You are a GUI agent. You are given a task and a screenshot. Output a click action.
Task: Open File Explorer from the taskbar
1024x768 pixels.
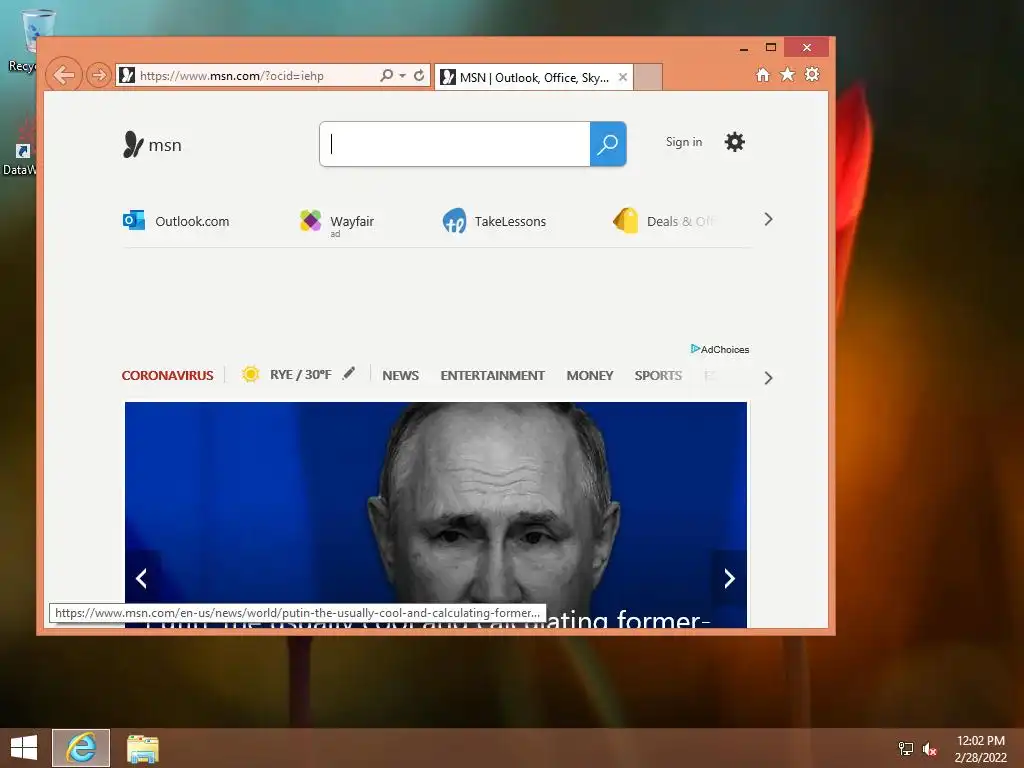coord(142,748)
